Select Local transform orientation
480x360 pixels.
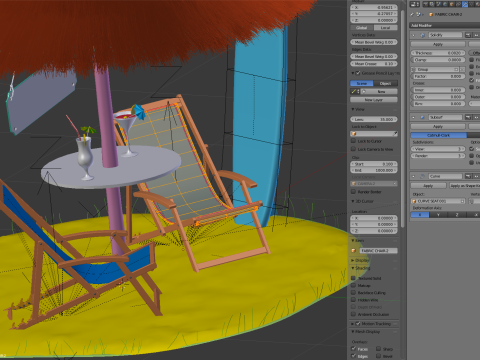tap(386, 28)
